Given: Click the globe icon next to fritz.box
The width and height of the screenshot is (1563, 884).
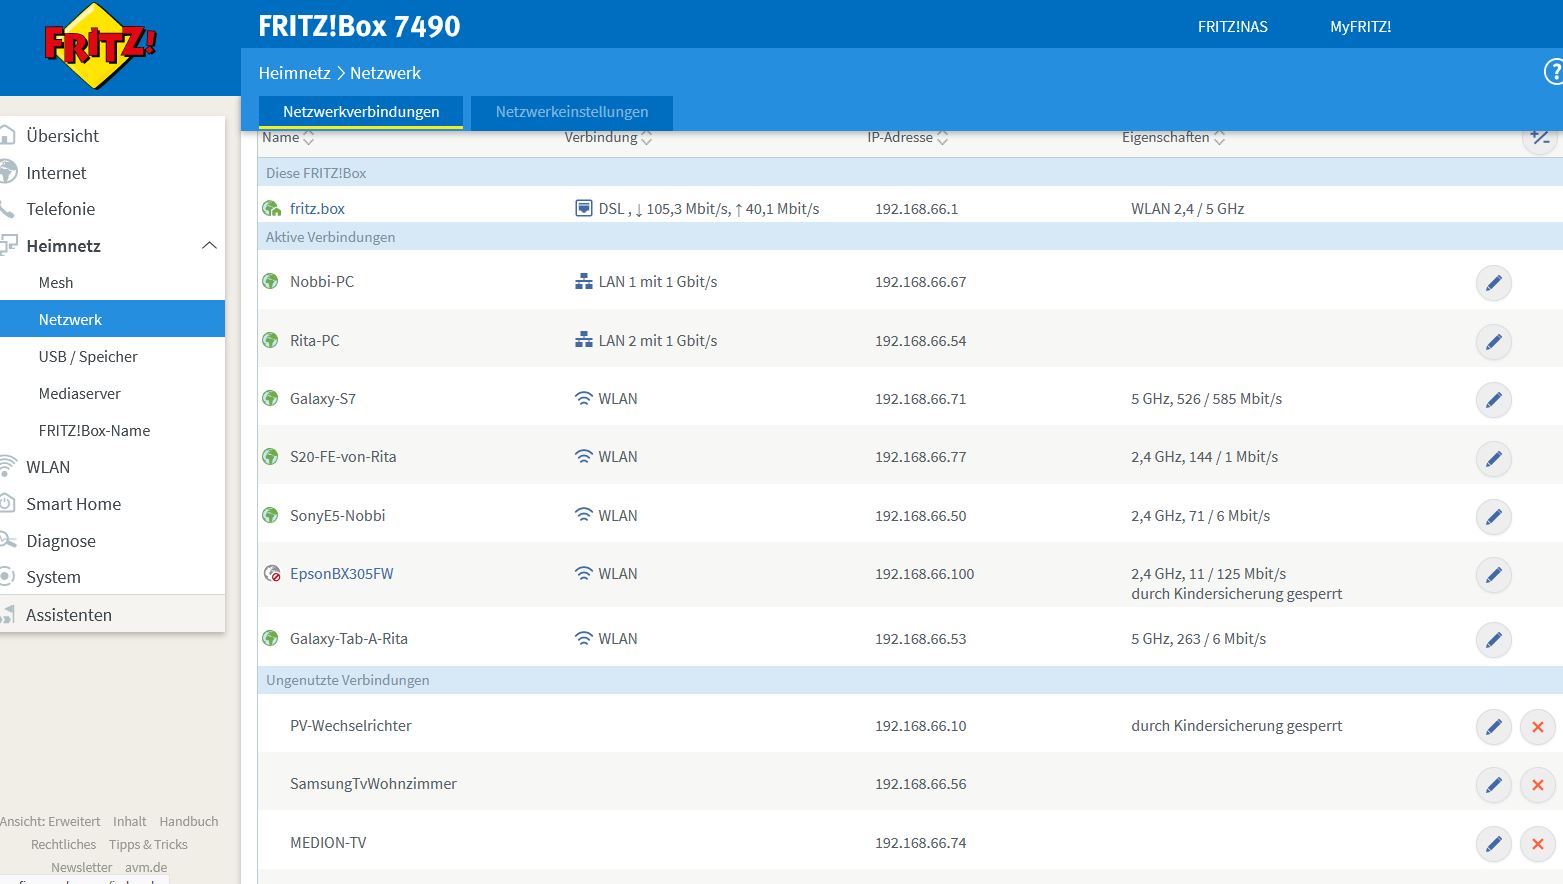Looking at the screenshot, I should (x=271, y=208).
